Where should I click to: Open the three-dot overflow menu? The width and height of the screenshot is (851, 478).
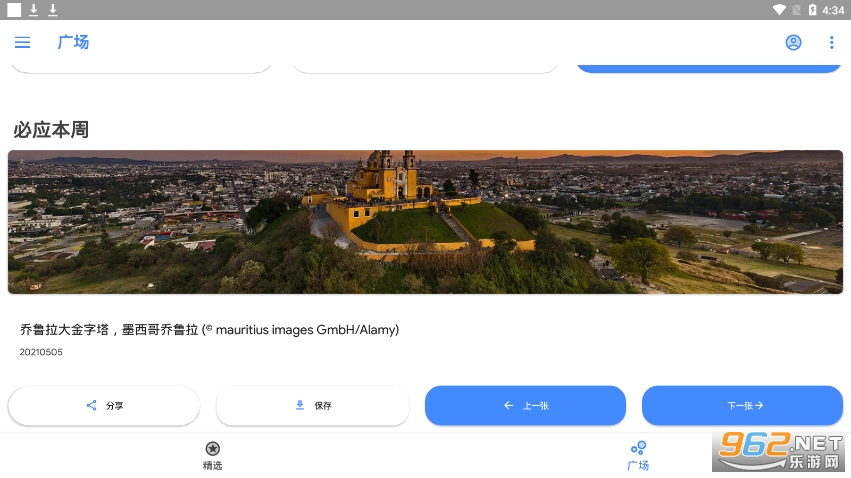tap(831, 42)
